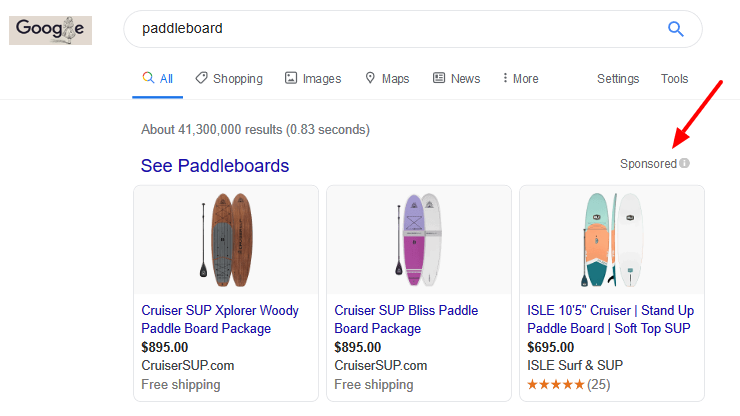Click the Sponsored info icon

pyautogui.click(x=685, y=164)
